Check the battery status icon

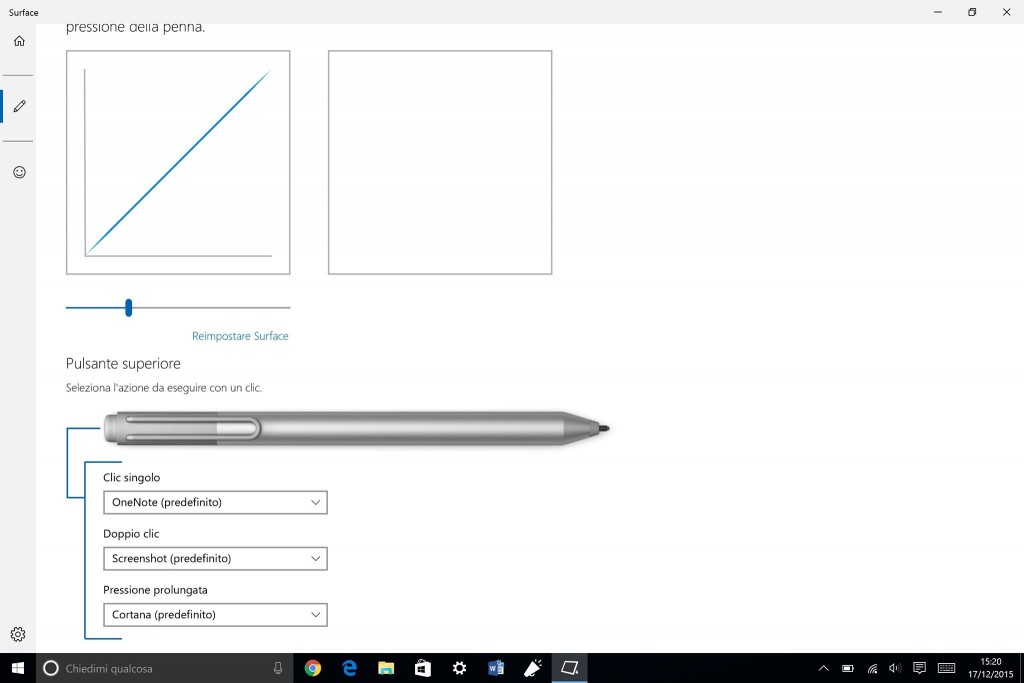[848, 668]
